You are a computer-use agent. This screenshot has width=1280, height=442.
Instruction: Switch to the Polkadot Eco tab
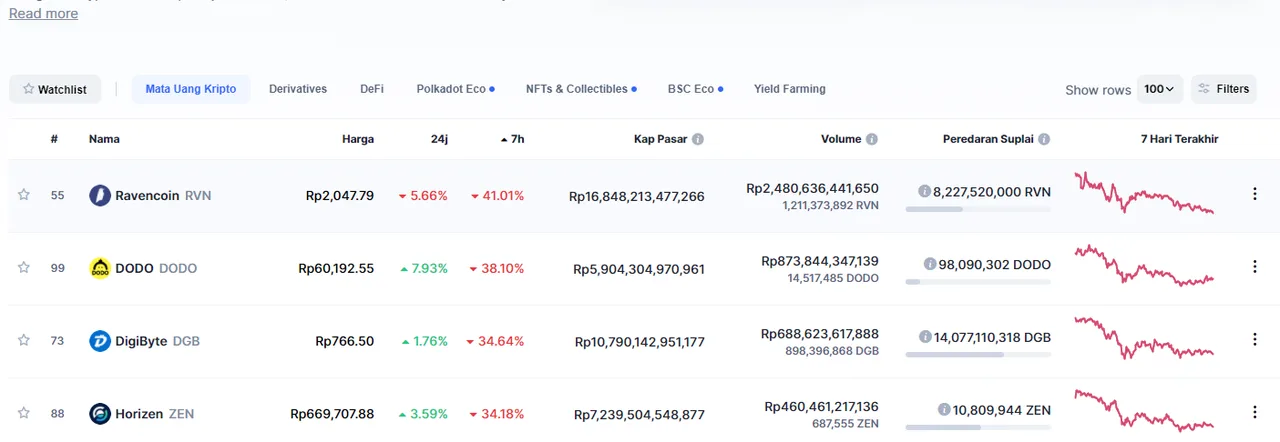click(456, 89)
